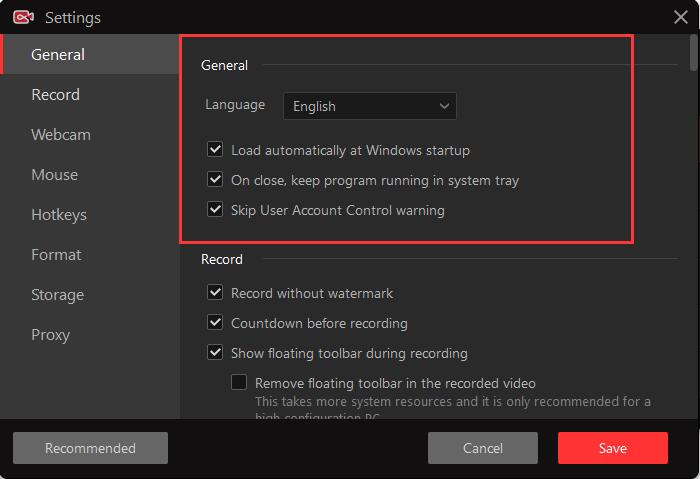Toggle Load automatically at Windows startup
Image resolution: width=700 pixels, height=479 pixels.
215,150
